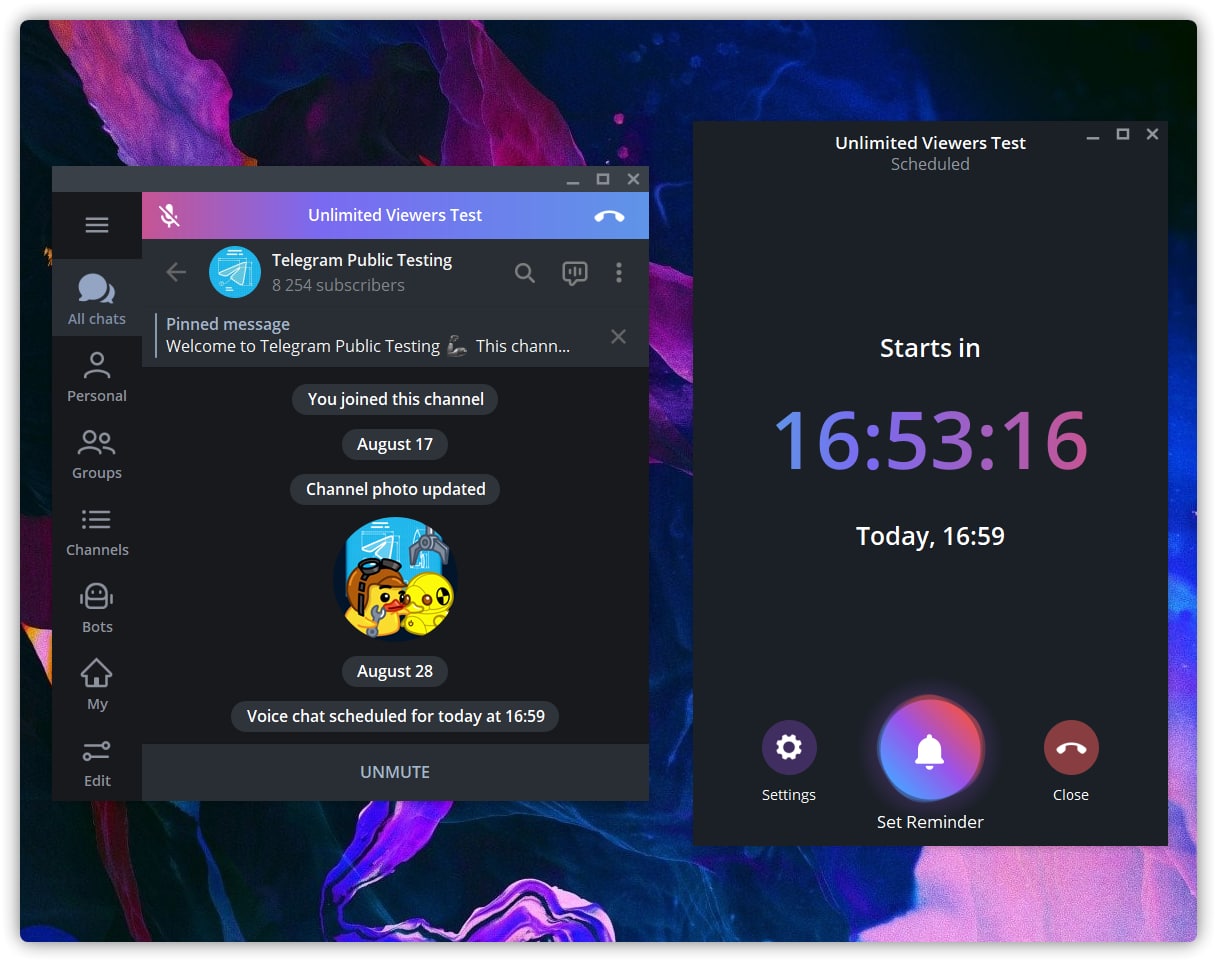Search in the channel with magnifier icon
This screenshot has width=1217, height=962.
point(525,273)
